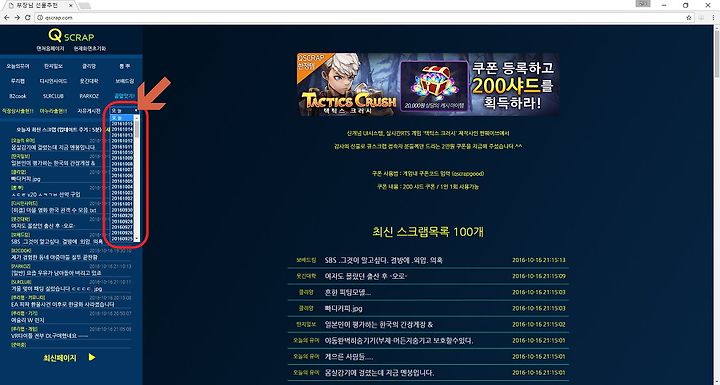Screen dimensions: 720x385
Task: Click 최신페이지 play arrow icon
Action: [92, 357]
